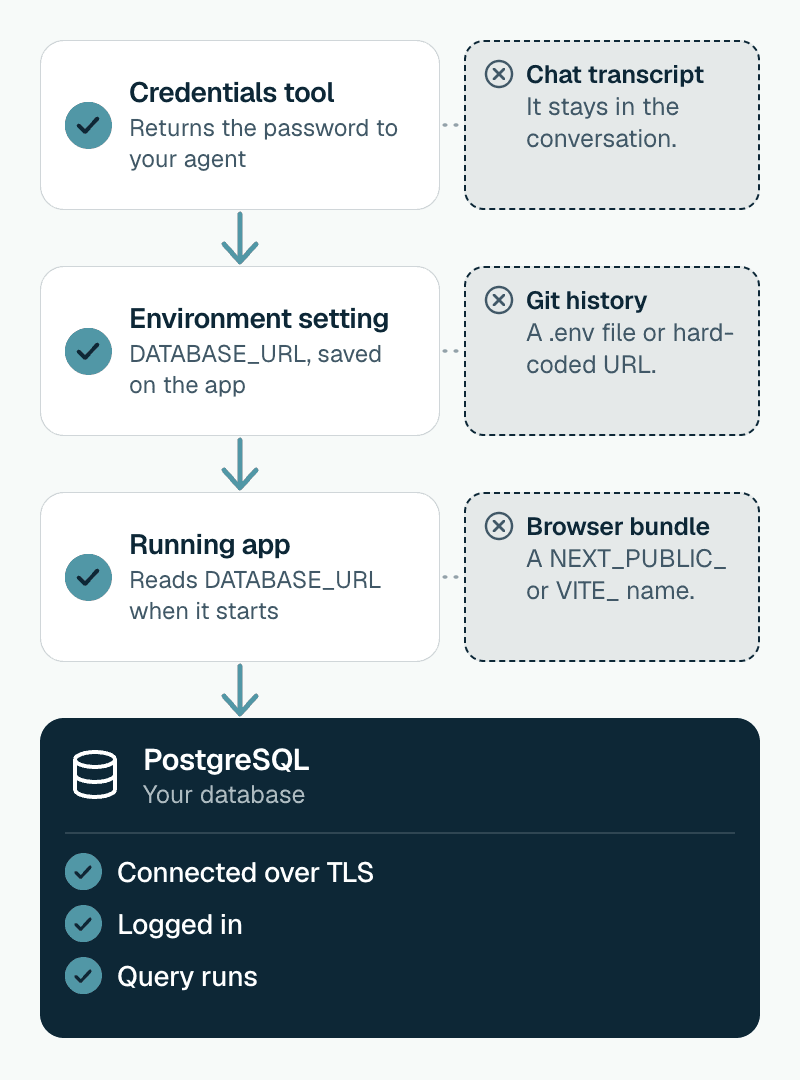The width and height of the screenshot is (800, 1080).
Task: Click the Environment setting checkmark icon
Action: coord(88,351)
